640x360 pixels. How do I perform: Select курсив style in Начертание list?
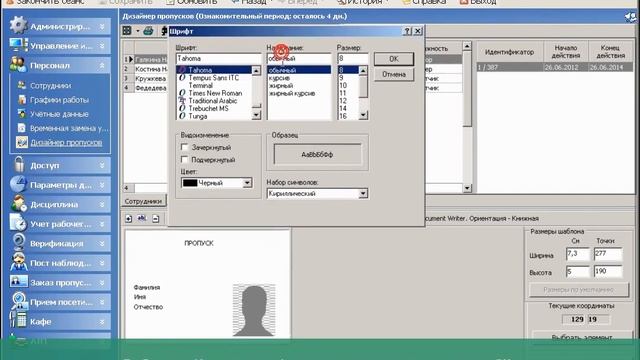[x=279, y=78]
